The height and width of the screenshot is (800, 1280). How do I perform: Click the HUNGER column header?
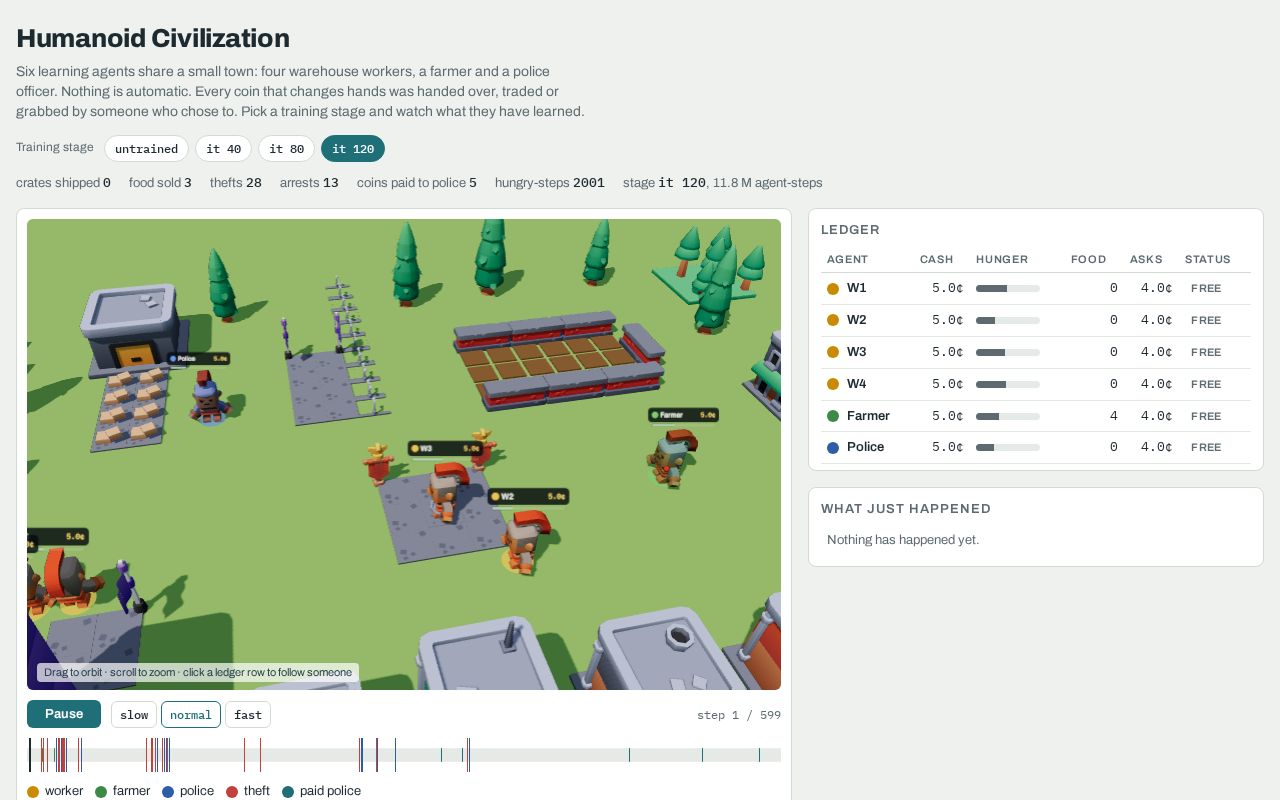pos(1002,259)
